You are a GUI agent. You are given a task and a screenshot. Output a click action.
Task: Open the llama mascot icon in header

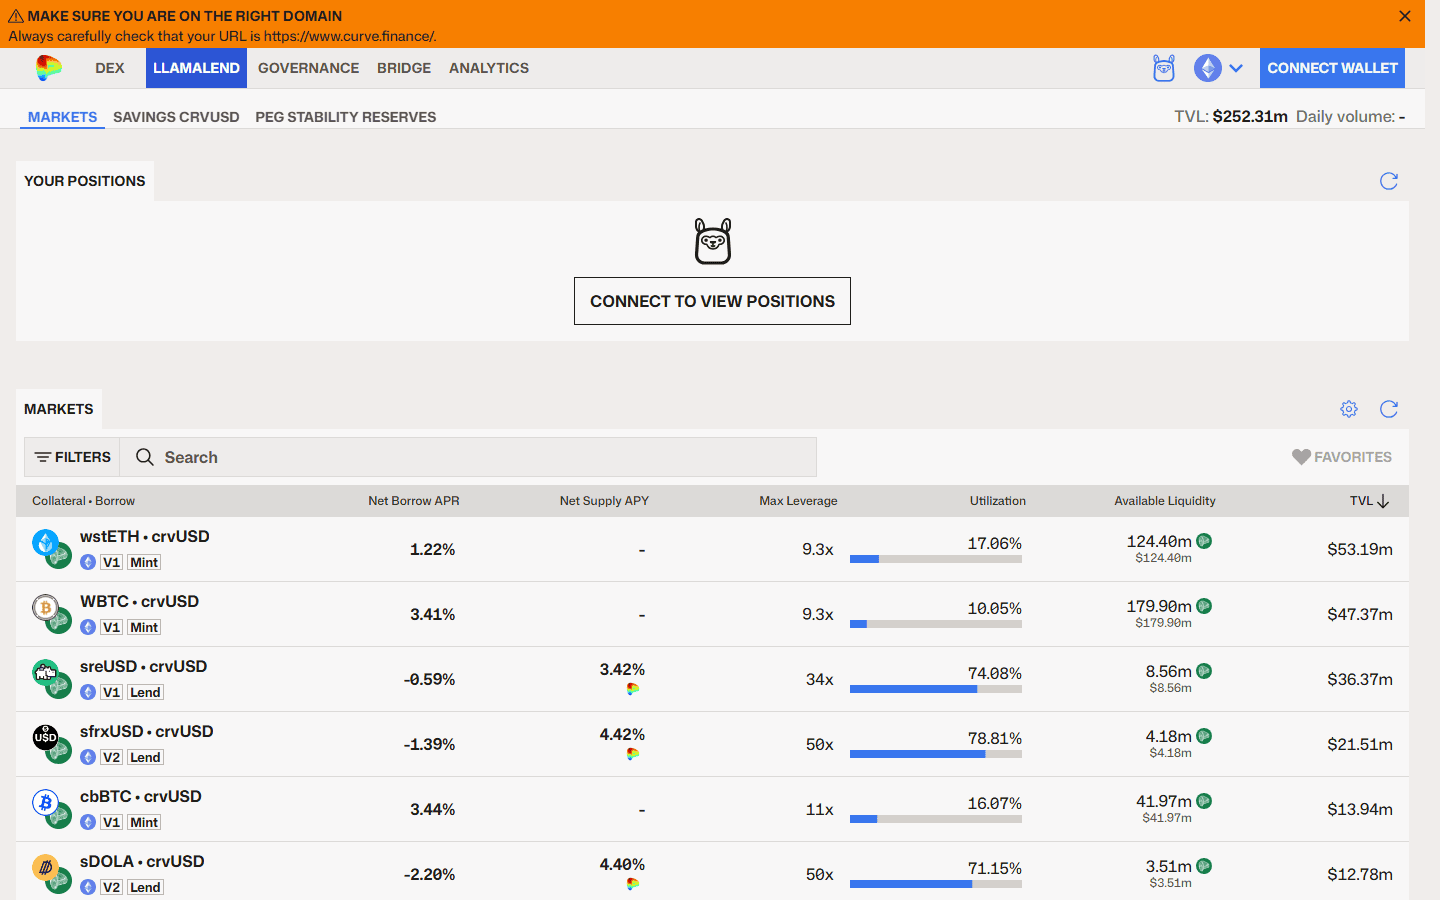click(x=1164, y=68)
